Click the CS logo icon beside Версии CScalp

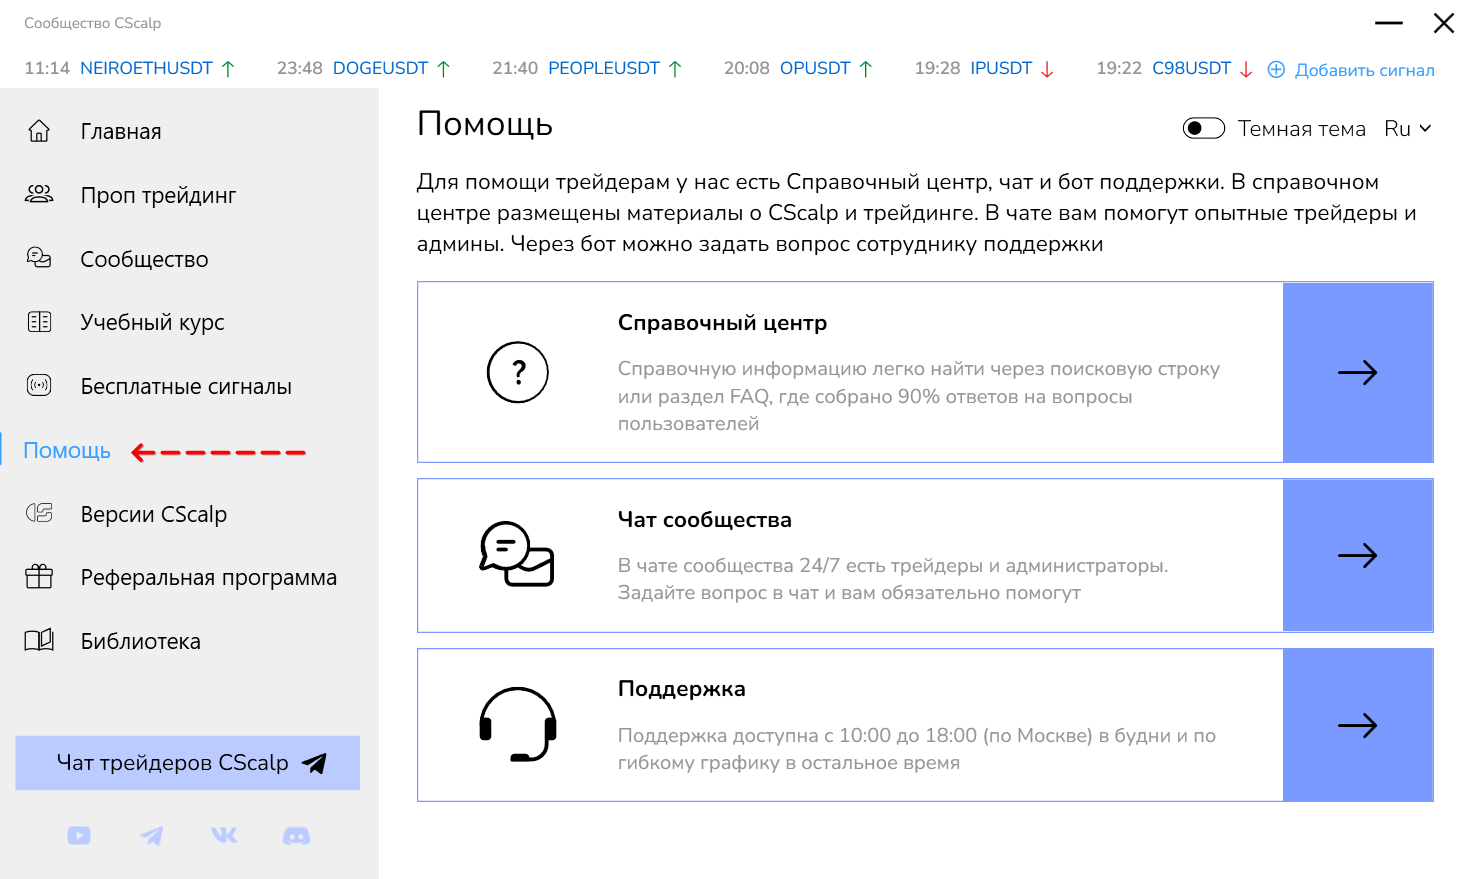tap(39, 513)
